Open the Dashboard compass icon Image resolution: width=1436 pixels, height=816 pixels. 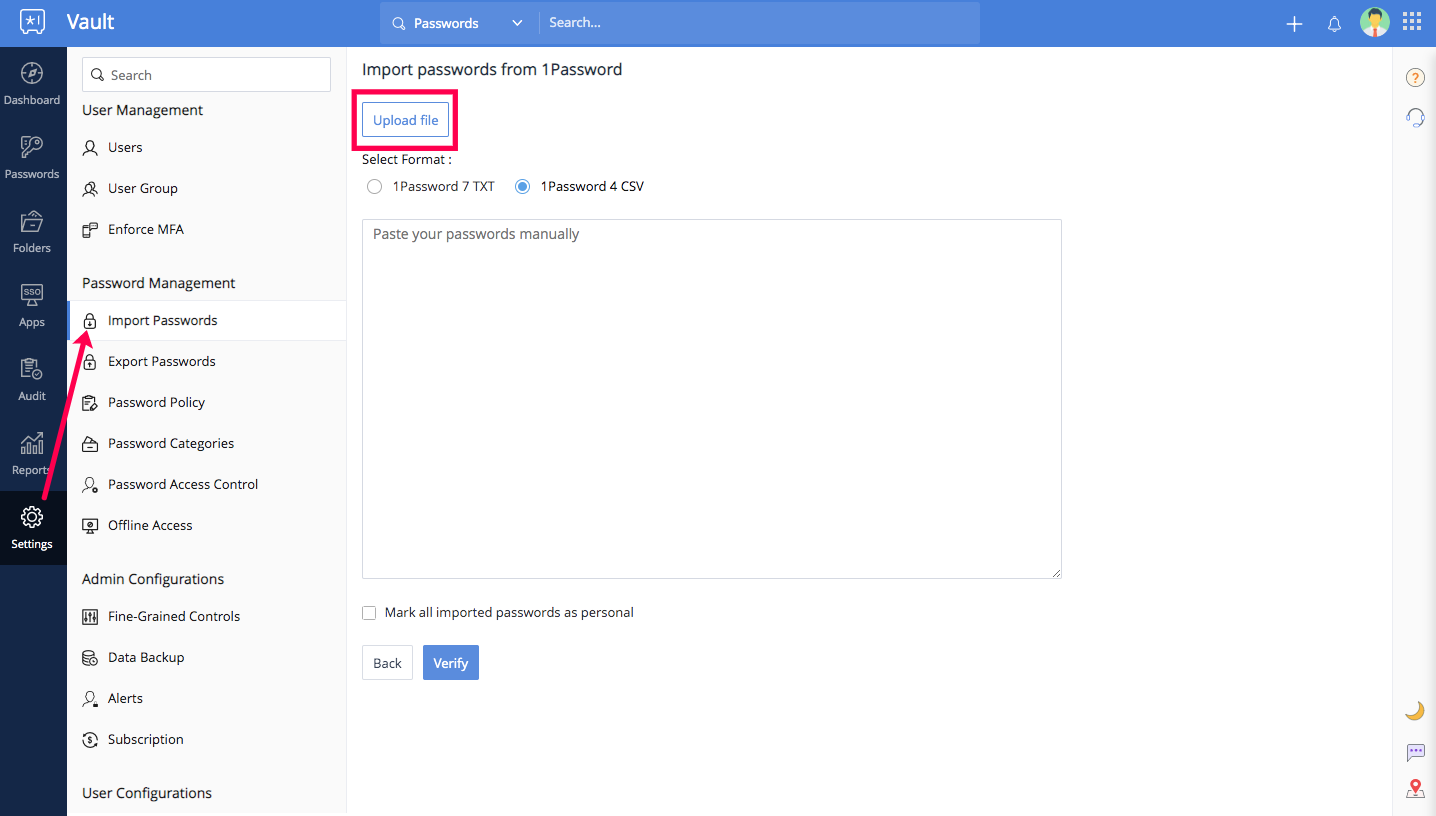coord(32,73)
